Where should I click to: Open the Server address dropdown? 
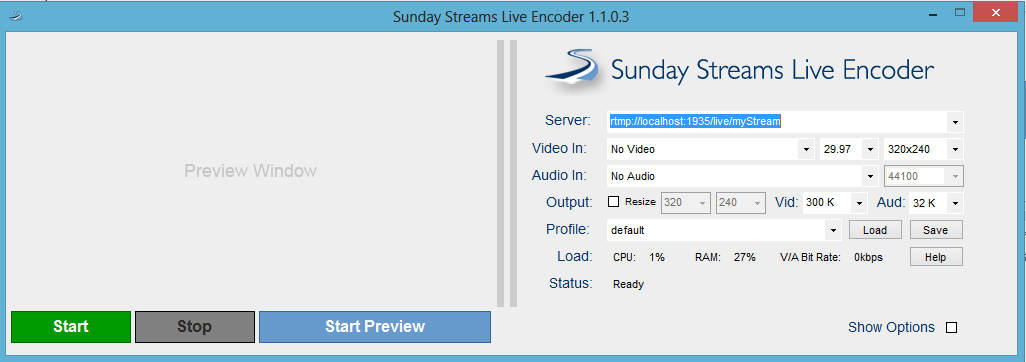(955, 122)
